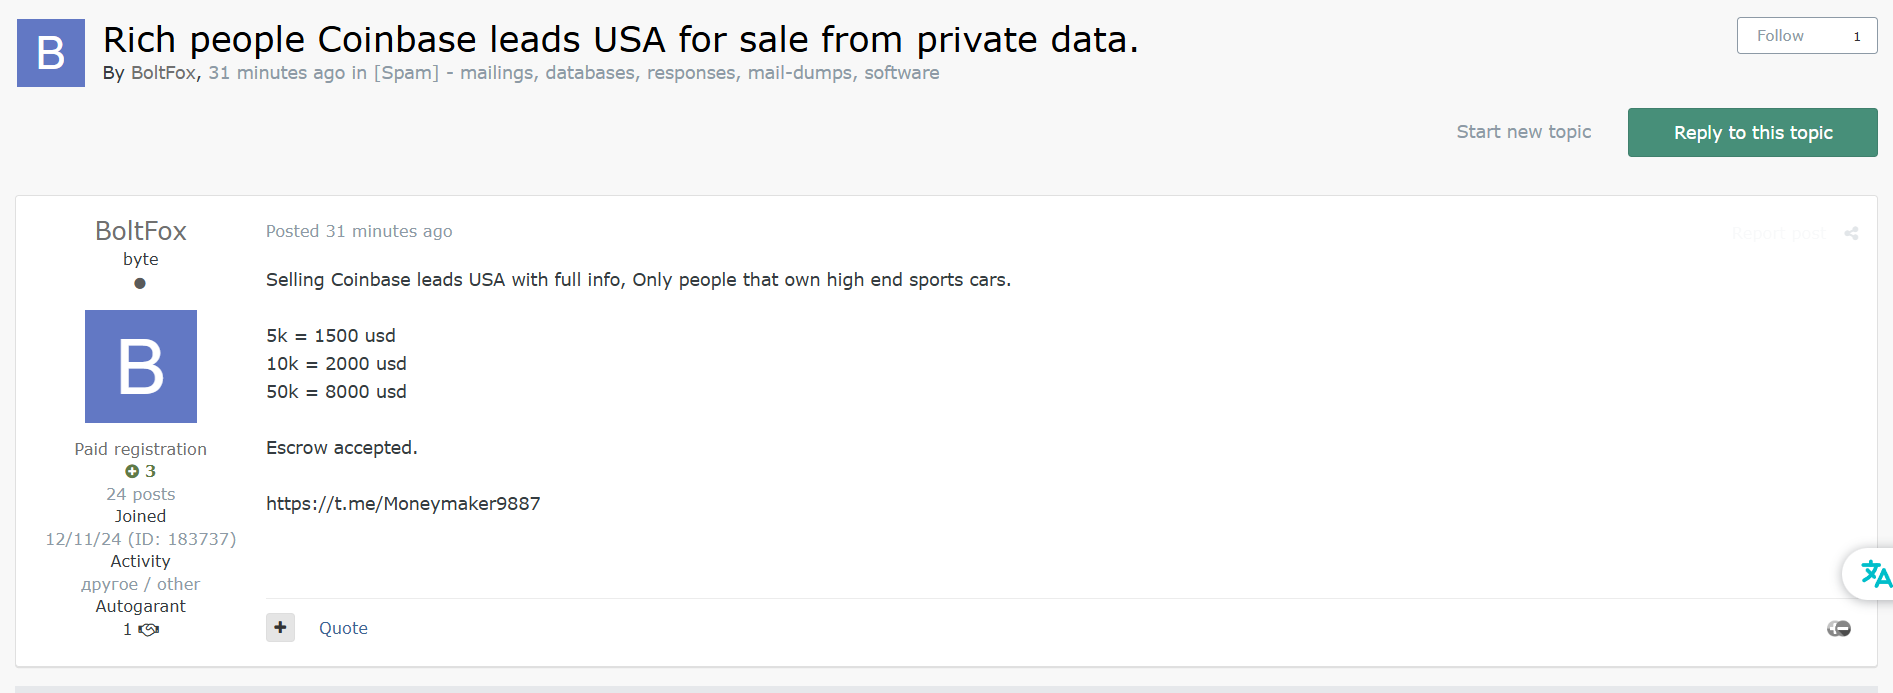This screenshot has width=1893, height=693.
Task: Click Start new topic link
Action: (1523, 132)
